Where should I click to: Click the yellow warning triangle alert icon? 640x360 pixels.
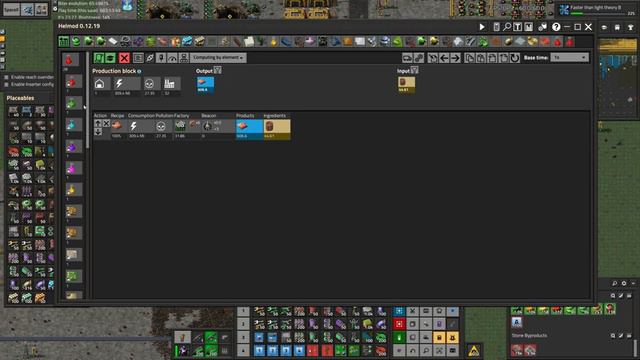point(473,351)
